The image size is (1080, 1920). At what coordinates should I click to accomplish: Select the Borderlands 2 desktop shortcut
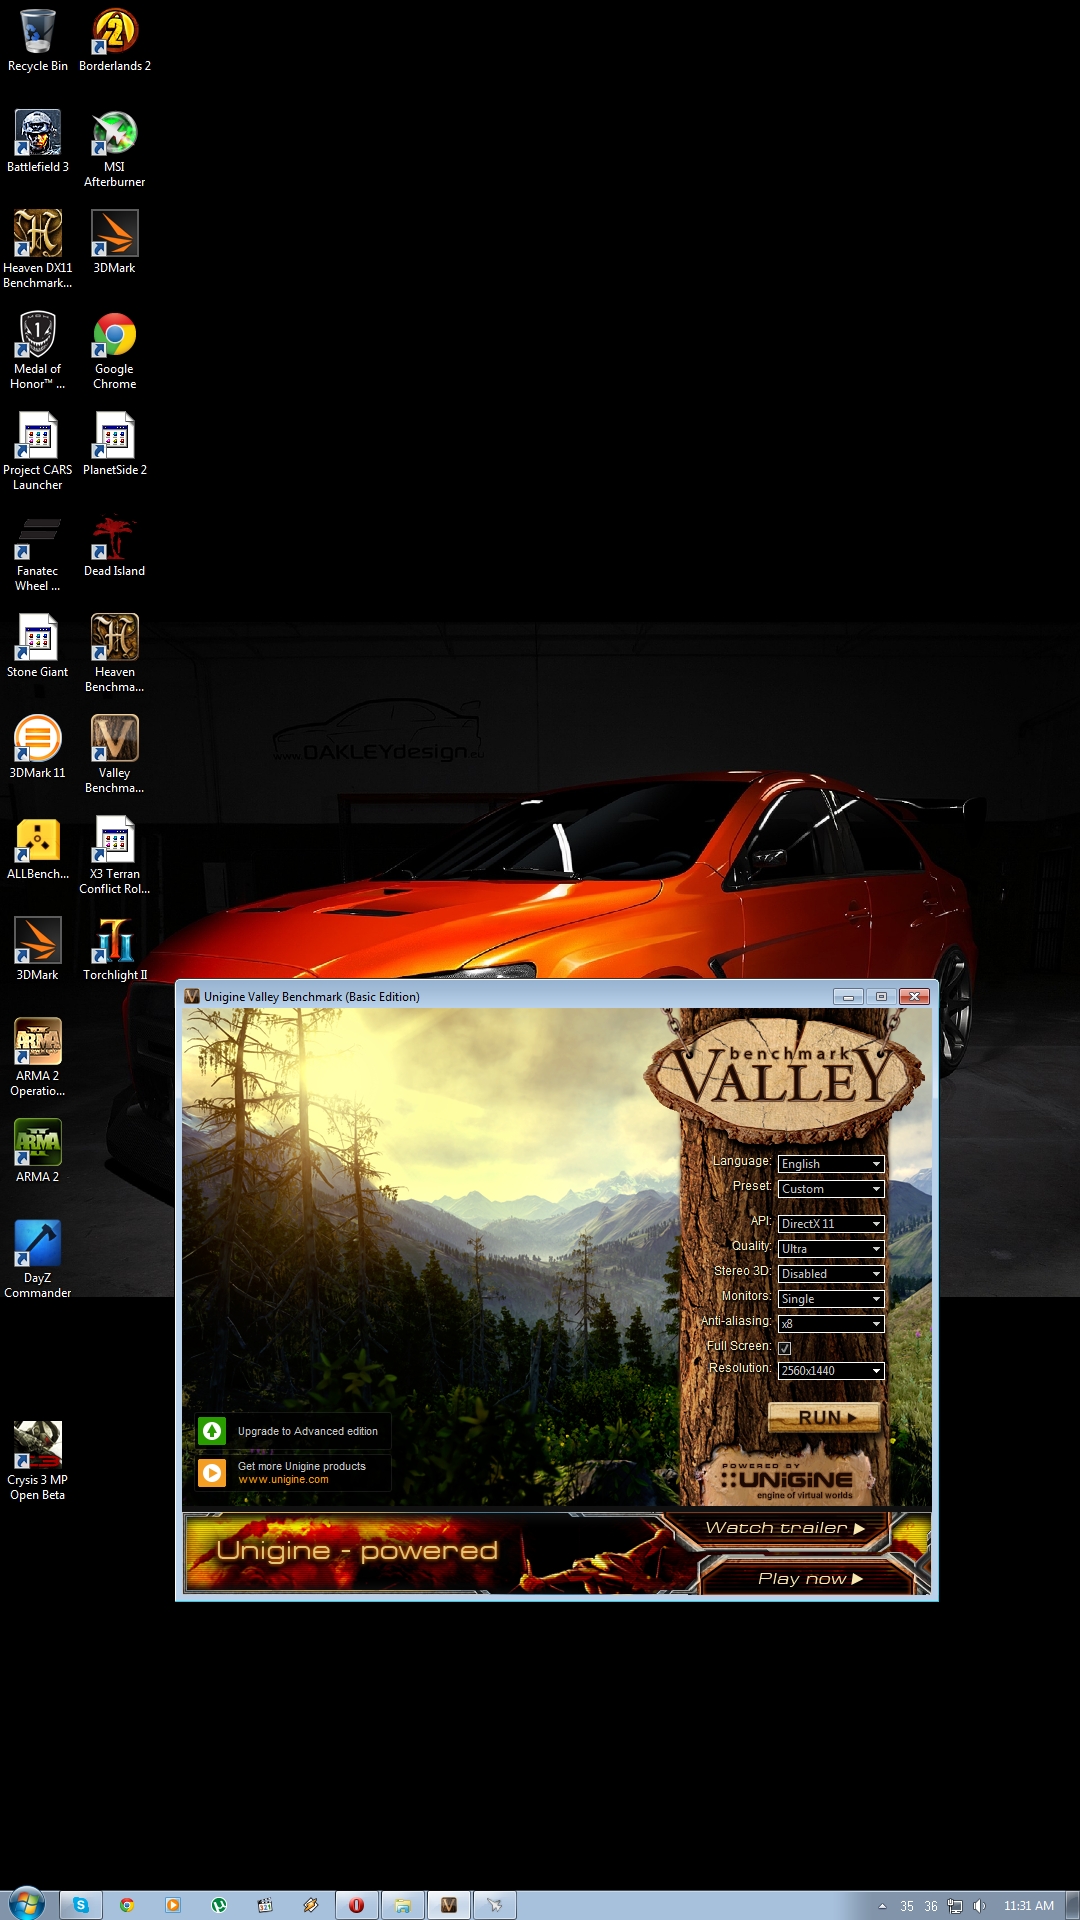click(115, 41)
